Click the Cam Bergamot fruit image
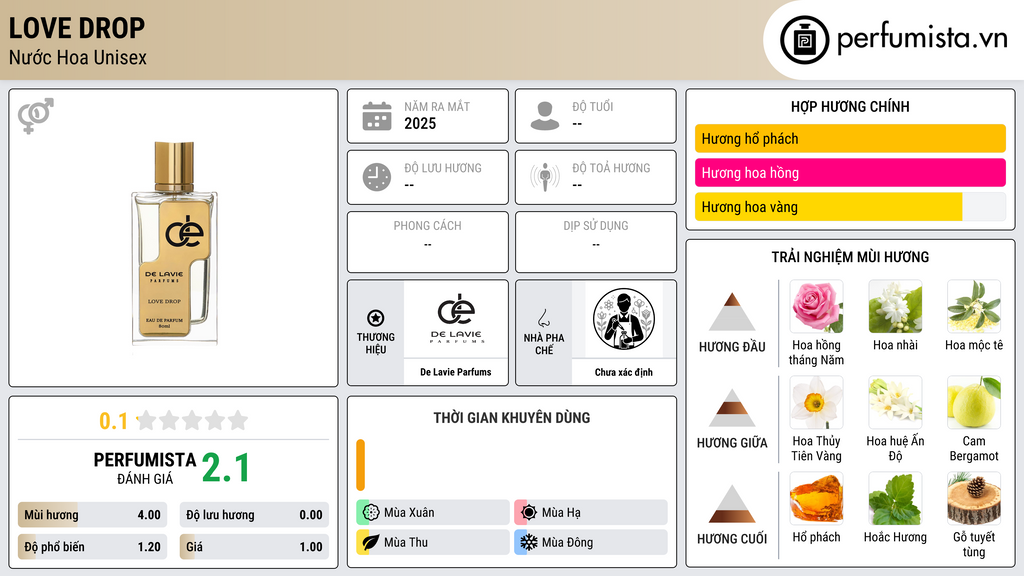The height and width of the screenshot is (576, 1024). (x=974, y=403)
